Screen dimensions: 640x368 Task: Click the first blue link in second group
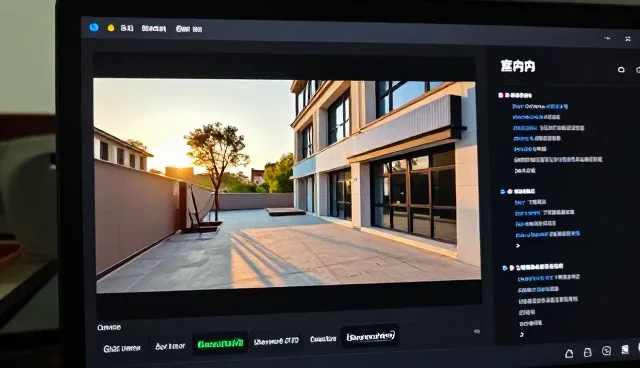[520, 202]
